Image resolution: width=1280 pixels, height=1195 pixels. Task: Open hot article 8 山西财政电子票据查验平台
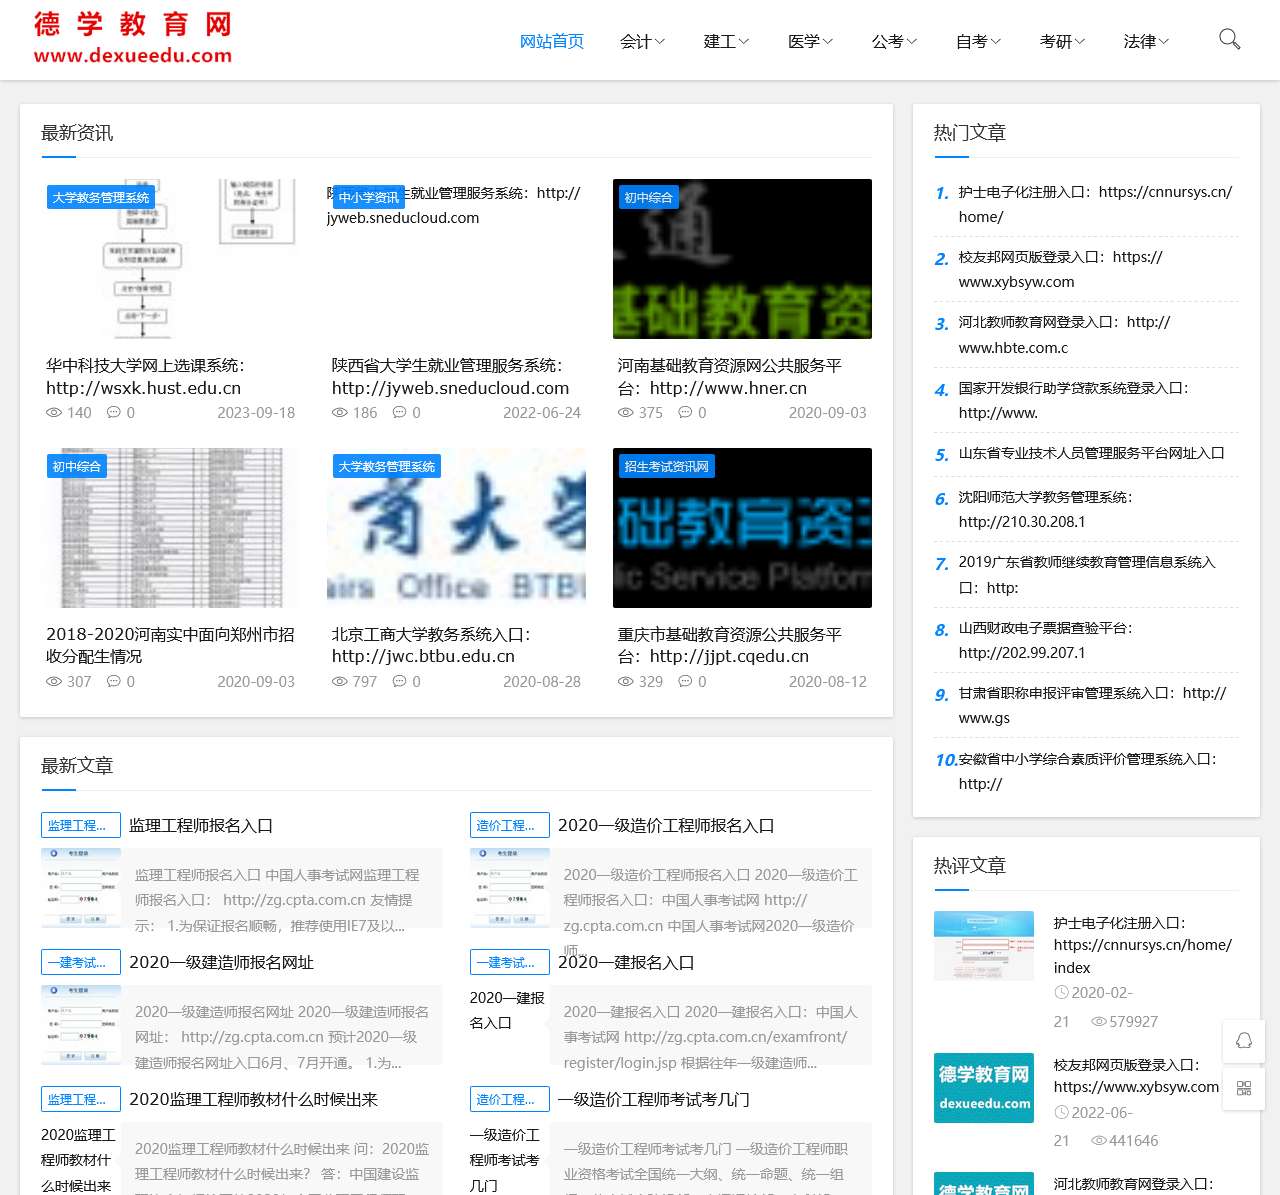(1045, 640)
